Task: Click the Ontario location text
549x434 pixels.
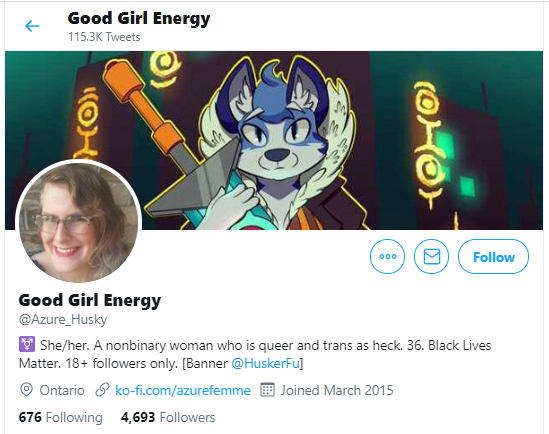Action: [62, 390]
